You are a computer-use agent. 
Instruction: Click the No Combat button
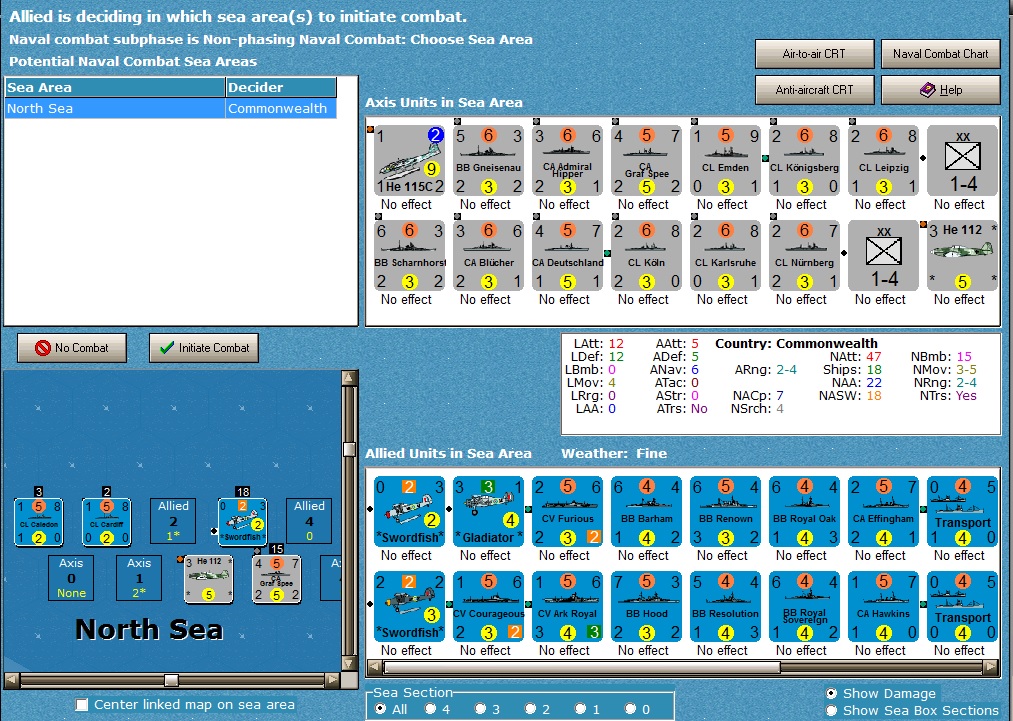pyautogui.click(x=72, y=348)
